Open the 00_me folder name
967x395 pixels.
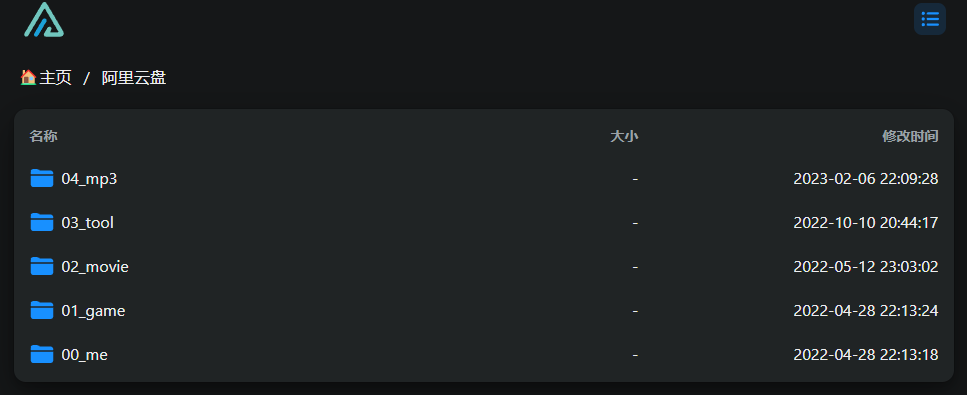(84, 355)
